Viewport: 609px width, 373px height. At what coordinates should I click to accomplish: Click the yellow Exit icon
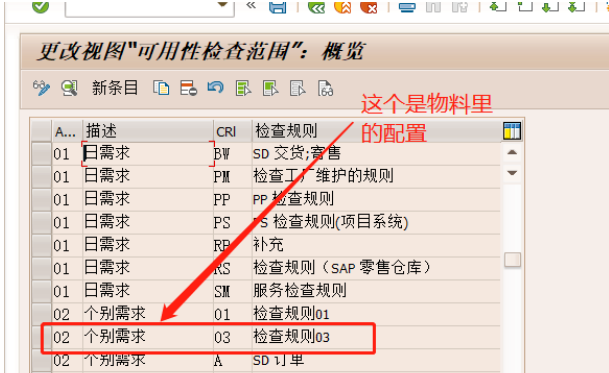343,7
